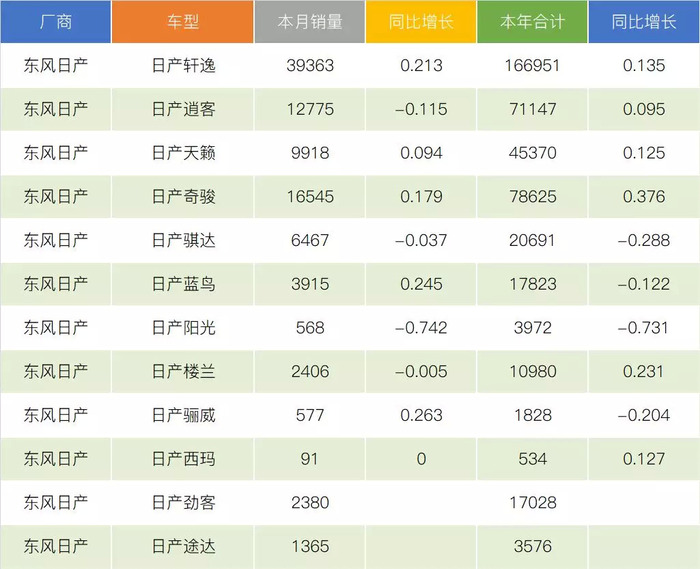Select the 本年合计 column header
This screenshot has width=700, height=569.
coord(532,22)
